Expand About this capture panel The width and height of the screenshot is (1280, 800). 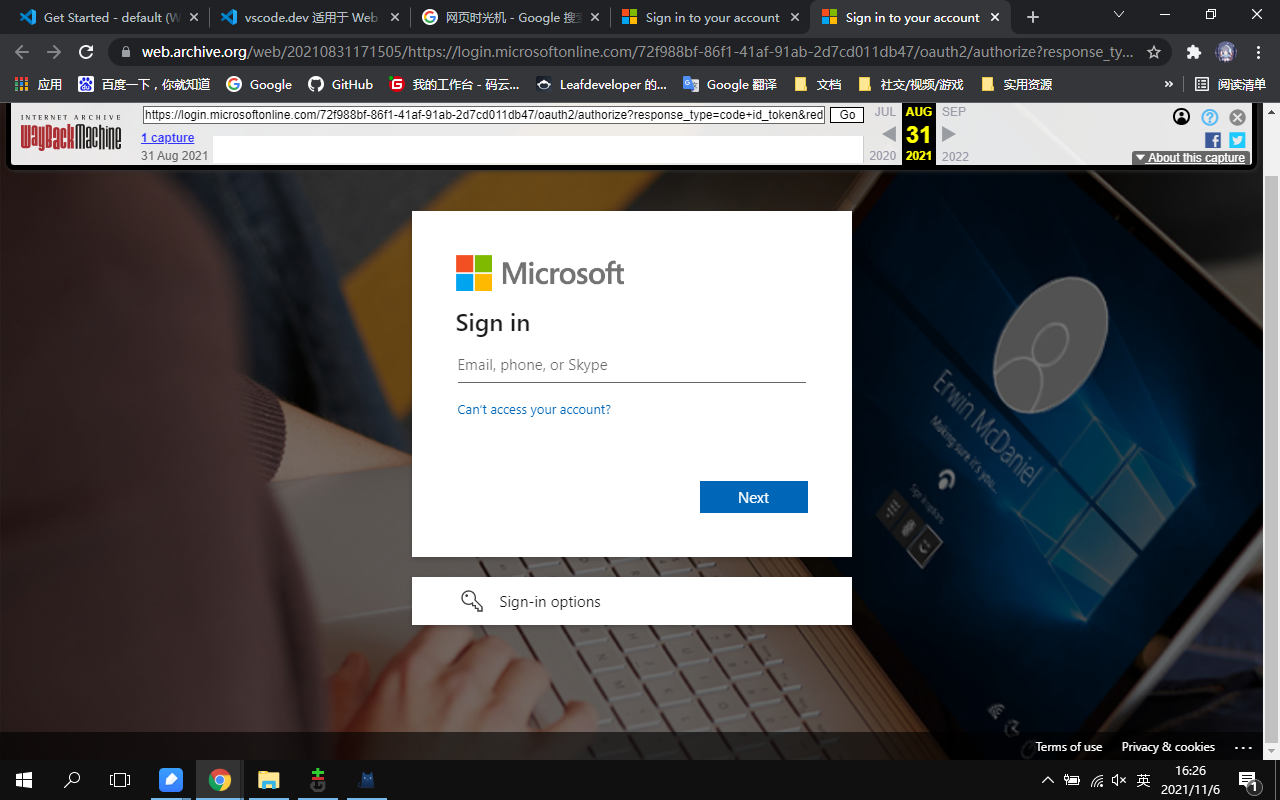click(1190, 158)
